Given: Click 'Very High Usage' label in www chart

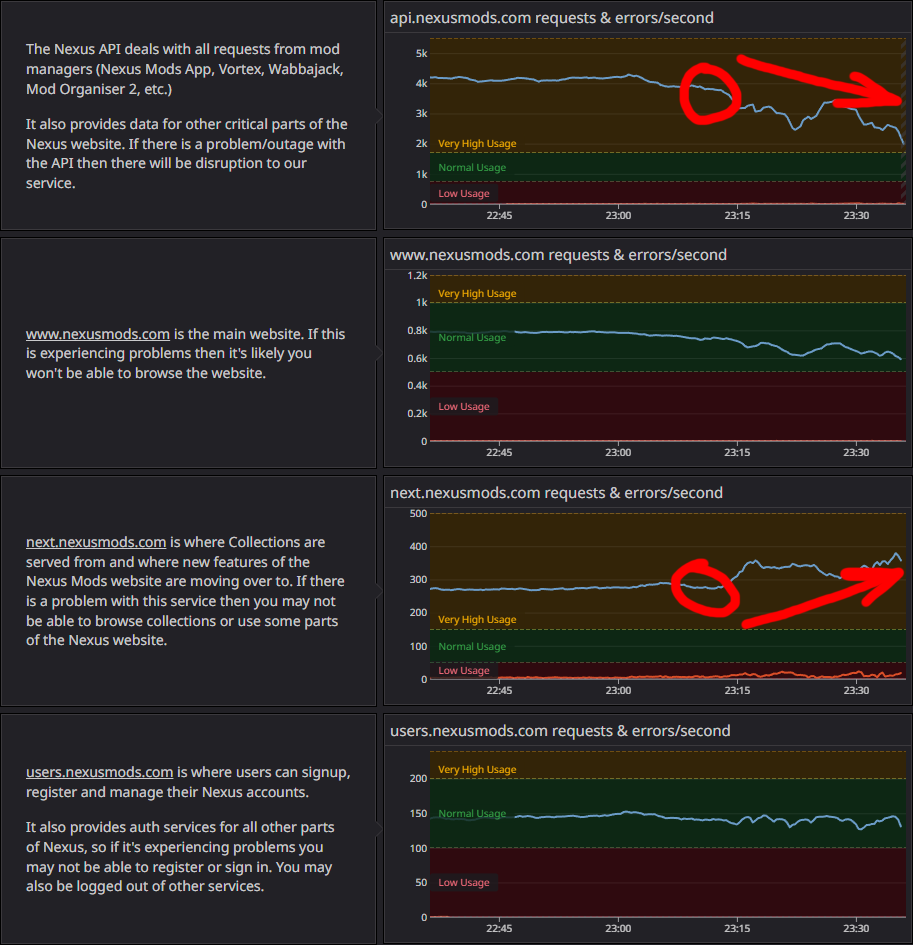Looking at the screenshot, I should pos(477,294).
